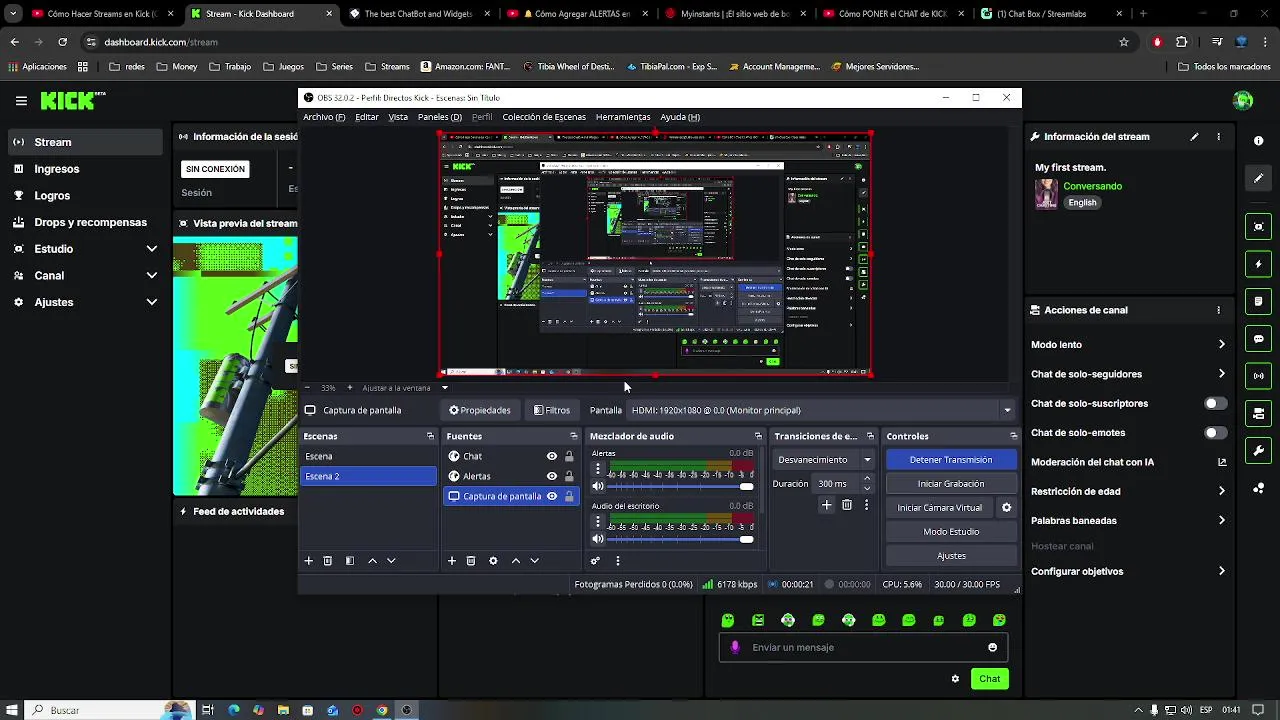
Task: Lock the Captura de pantalla source
Action: point(569,496)
